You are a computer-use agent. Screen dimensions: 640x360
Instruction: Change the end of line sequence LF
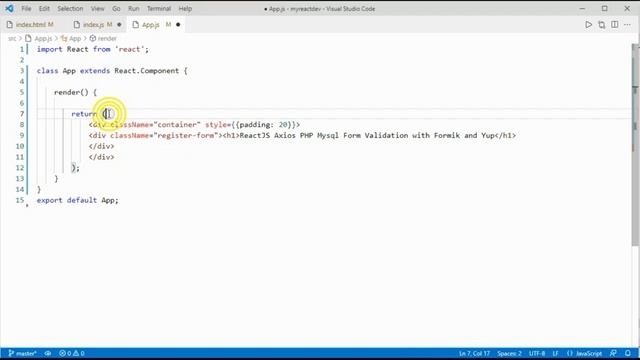pyautogui.click(x=555, y=353)
